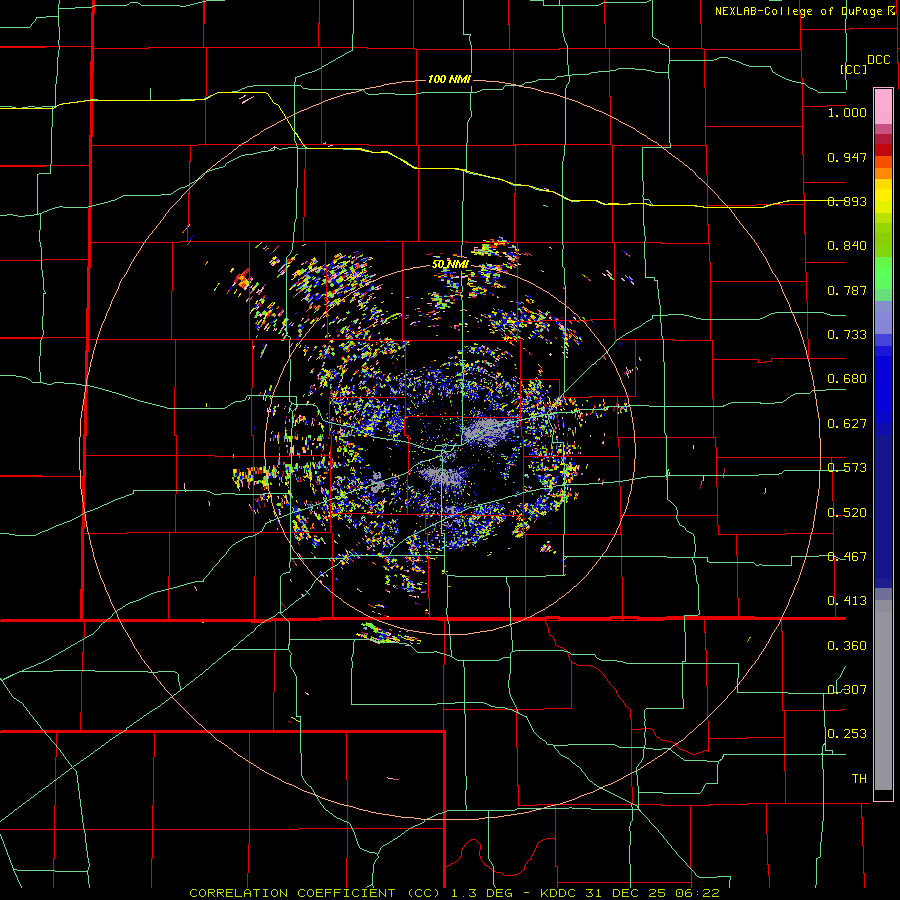The height and width of the screenshot is (900, 900).
Task: Click the 100 NMI range ring label
Action: tap(449, 79)
